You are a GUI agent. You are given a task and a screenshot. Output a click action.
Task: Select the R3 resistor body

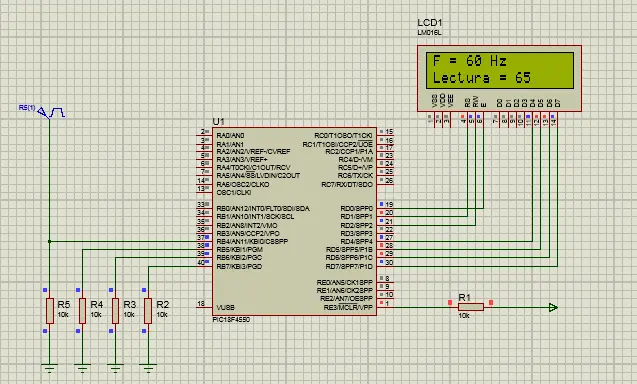click(115, 311)
